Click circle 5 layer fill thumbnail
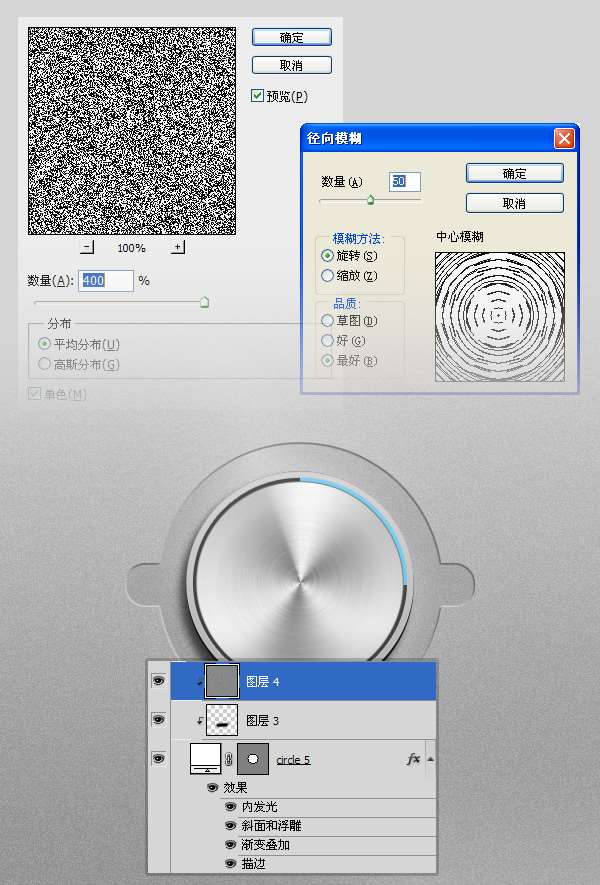 205,759
